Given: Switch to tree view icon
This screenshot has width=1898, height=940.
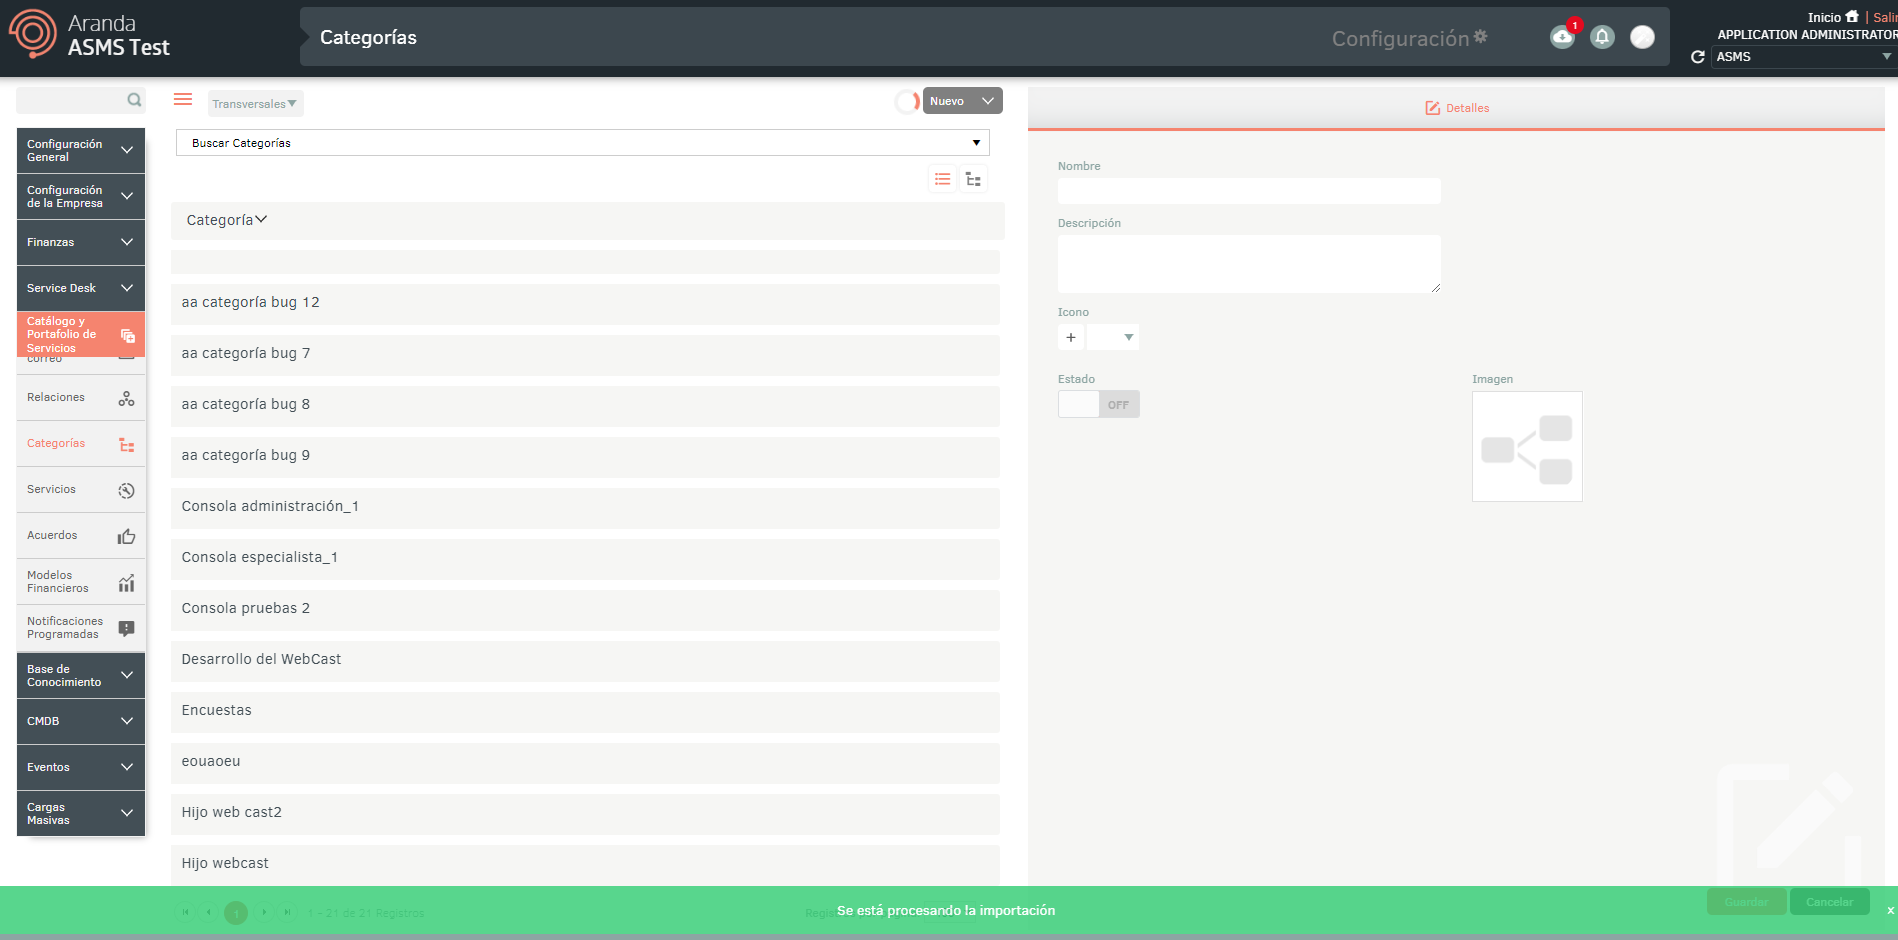Looking at the screenshot, I should [973, 179].
